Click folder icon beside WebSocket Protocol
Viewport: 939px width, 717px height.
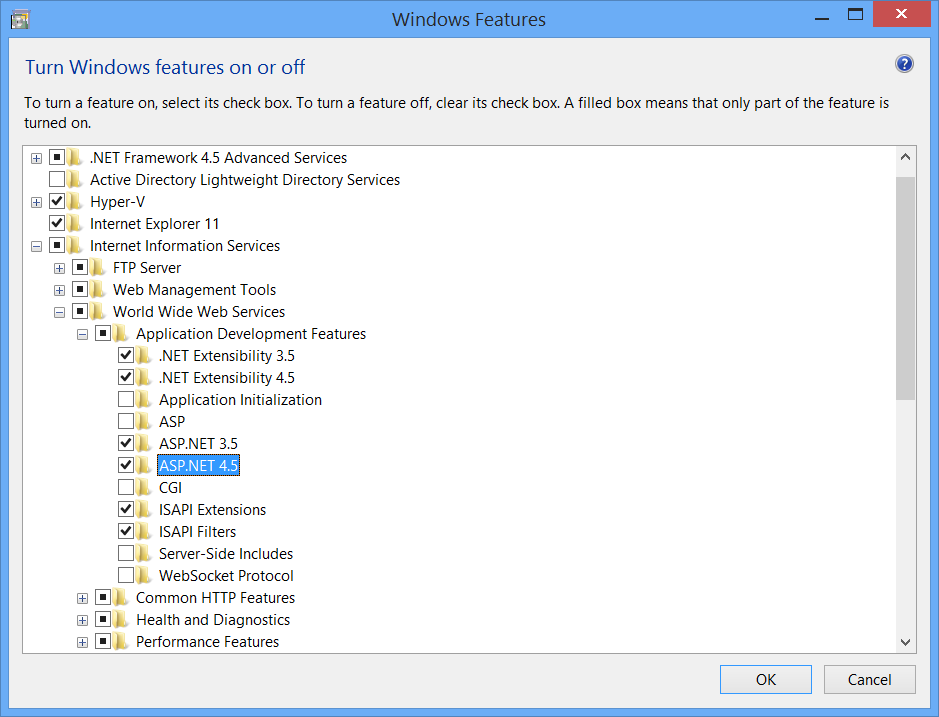144,576
